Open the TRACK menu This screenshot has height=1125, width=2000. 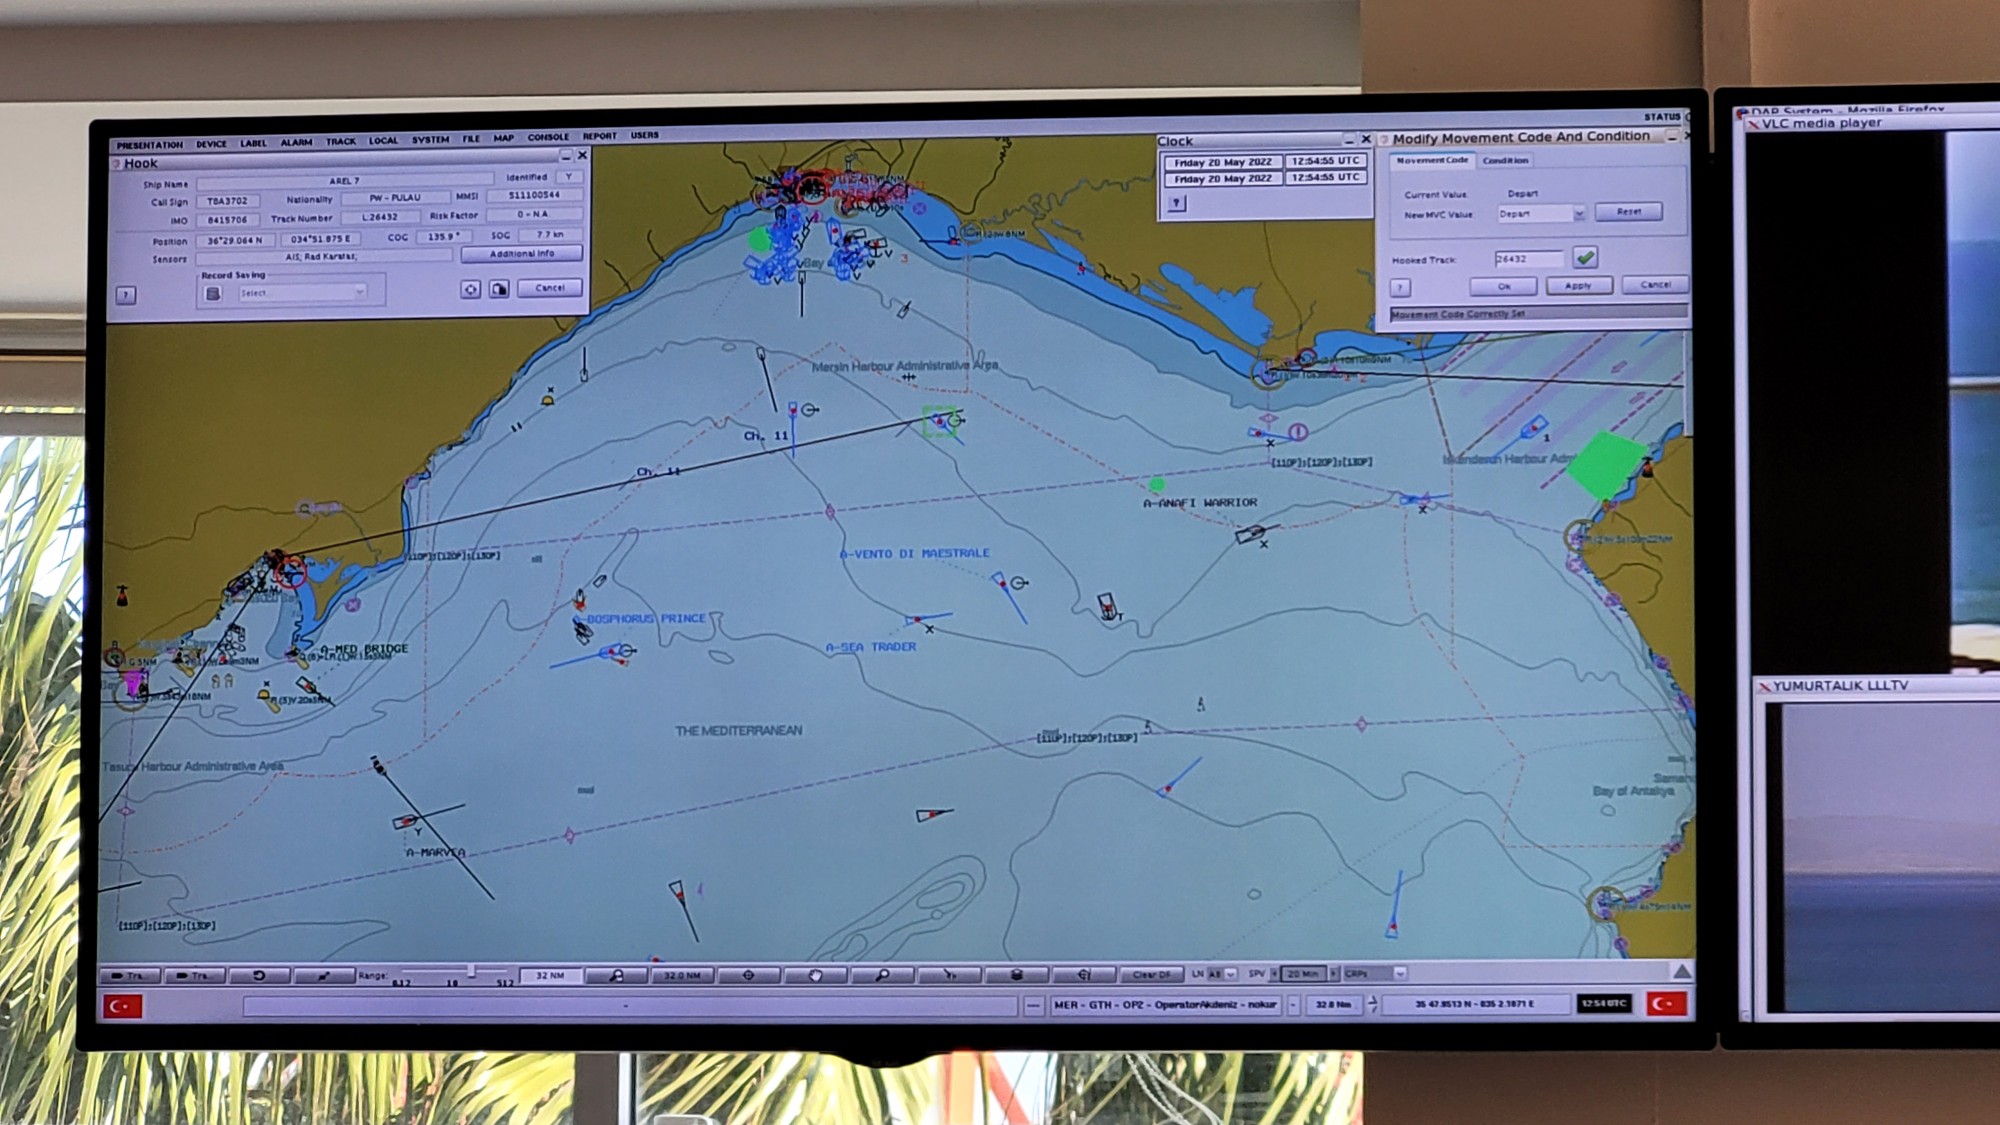(341, 141)
